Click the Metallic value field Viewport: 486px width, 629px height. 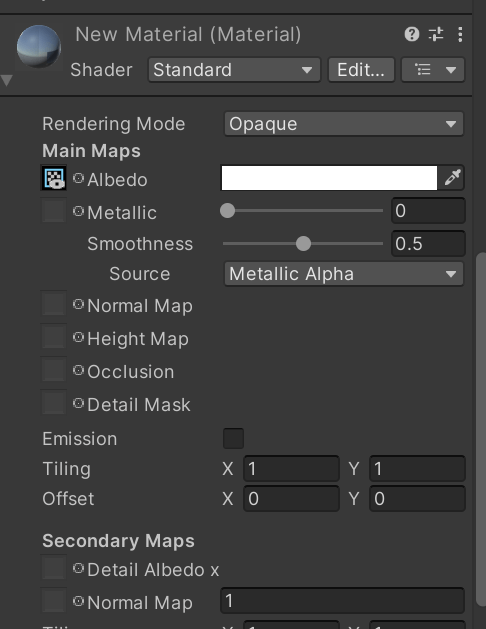428,211
